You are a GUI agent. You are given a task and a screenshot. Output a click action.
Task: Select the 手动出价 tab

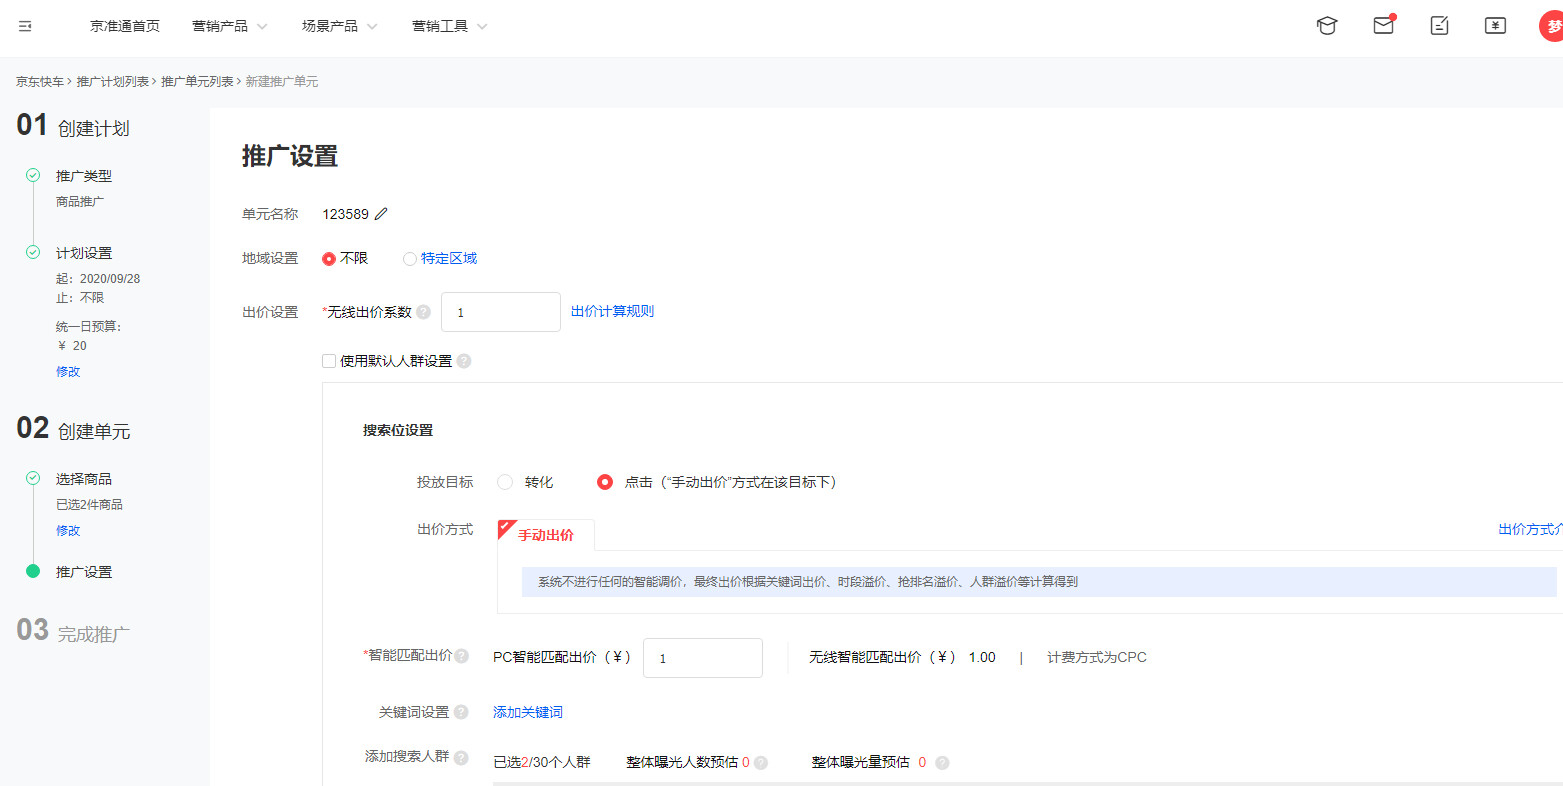point(546,535)
